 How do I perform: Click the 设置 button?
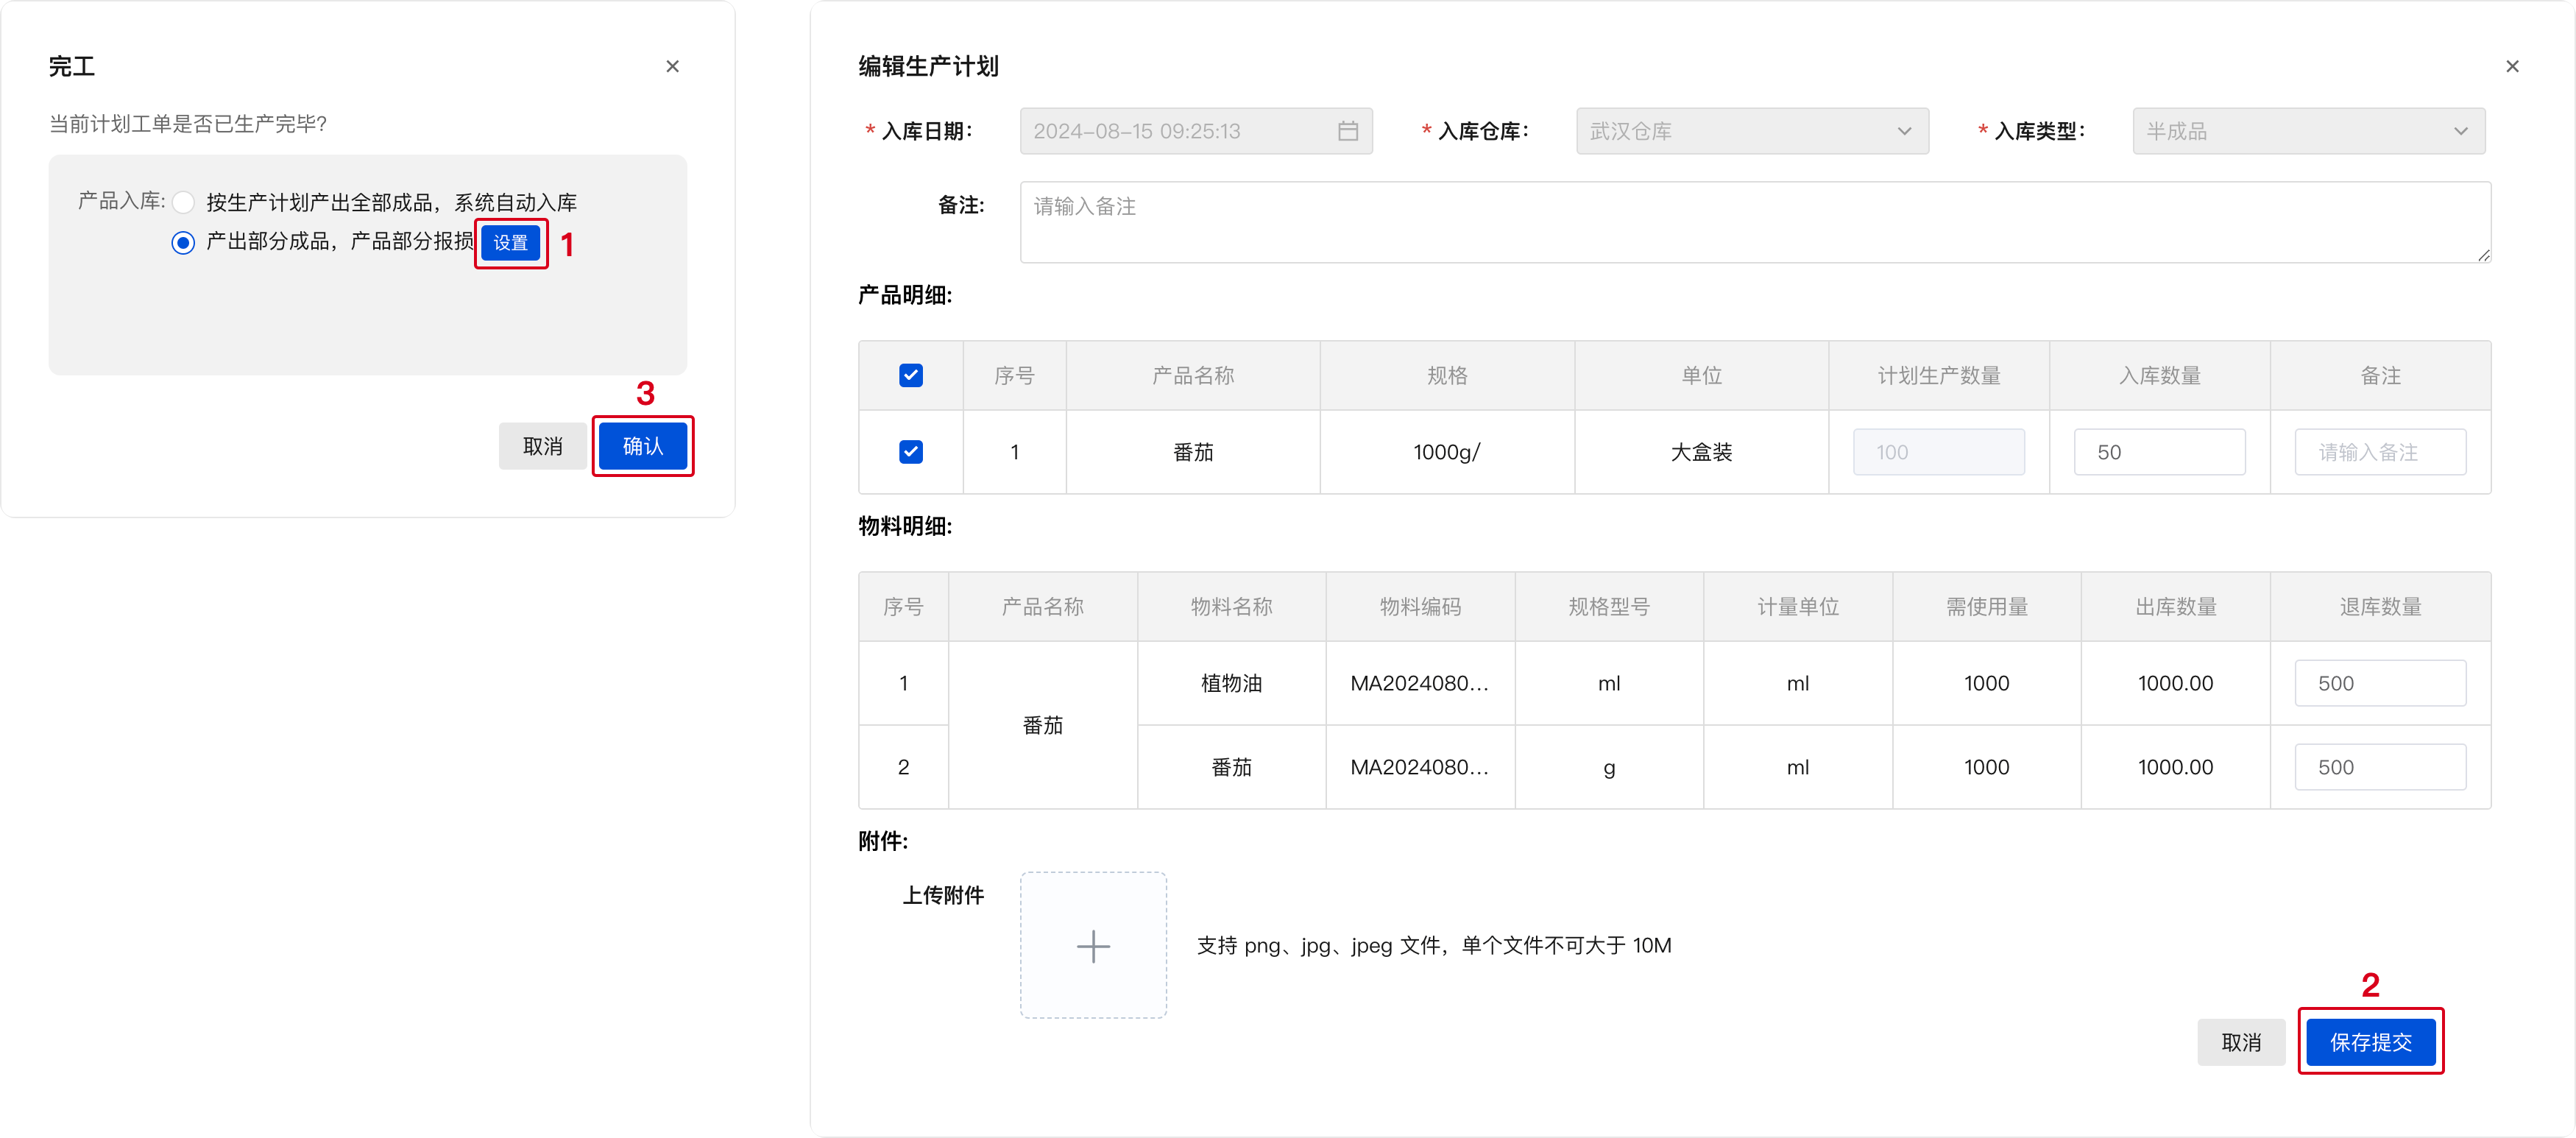pyautogui.click(x=511, y=243)
